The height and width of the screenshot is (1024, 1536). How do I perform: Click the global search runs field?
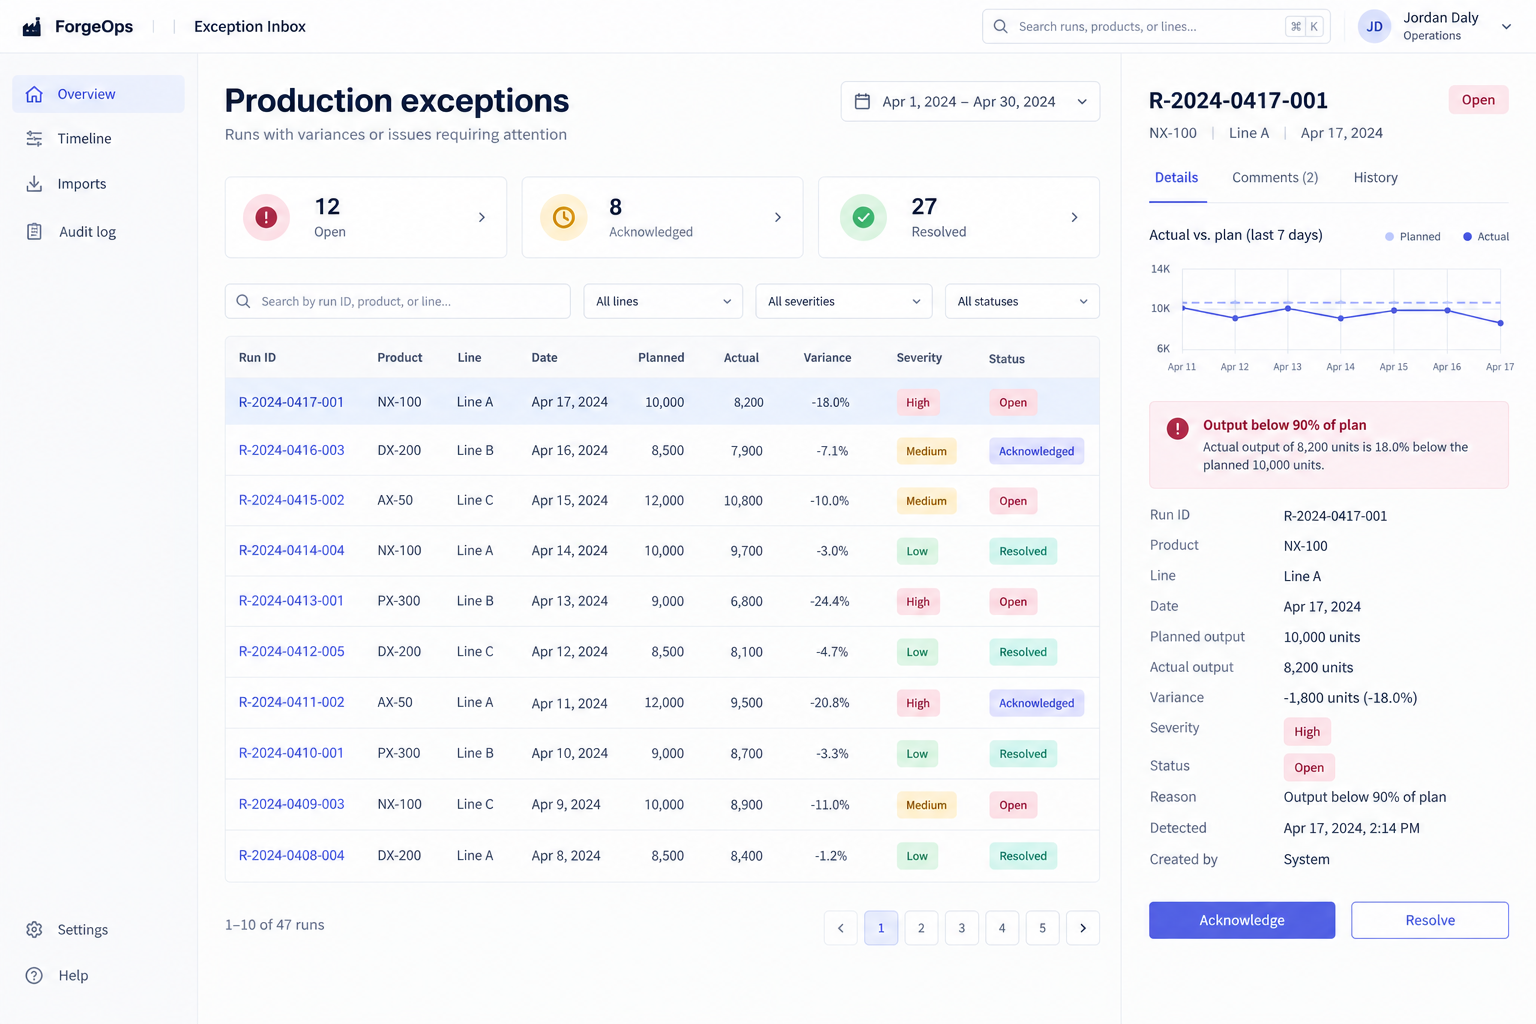[1156, 26]
